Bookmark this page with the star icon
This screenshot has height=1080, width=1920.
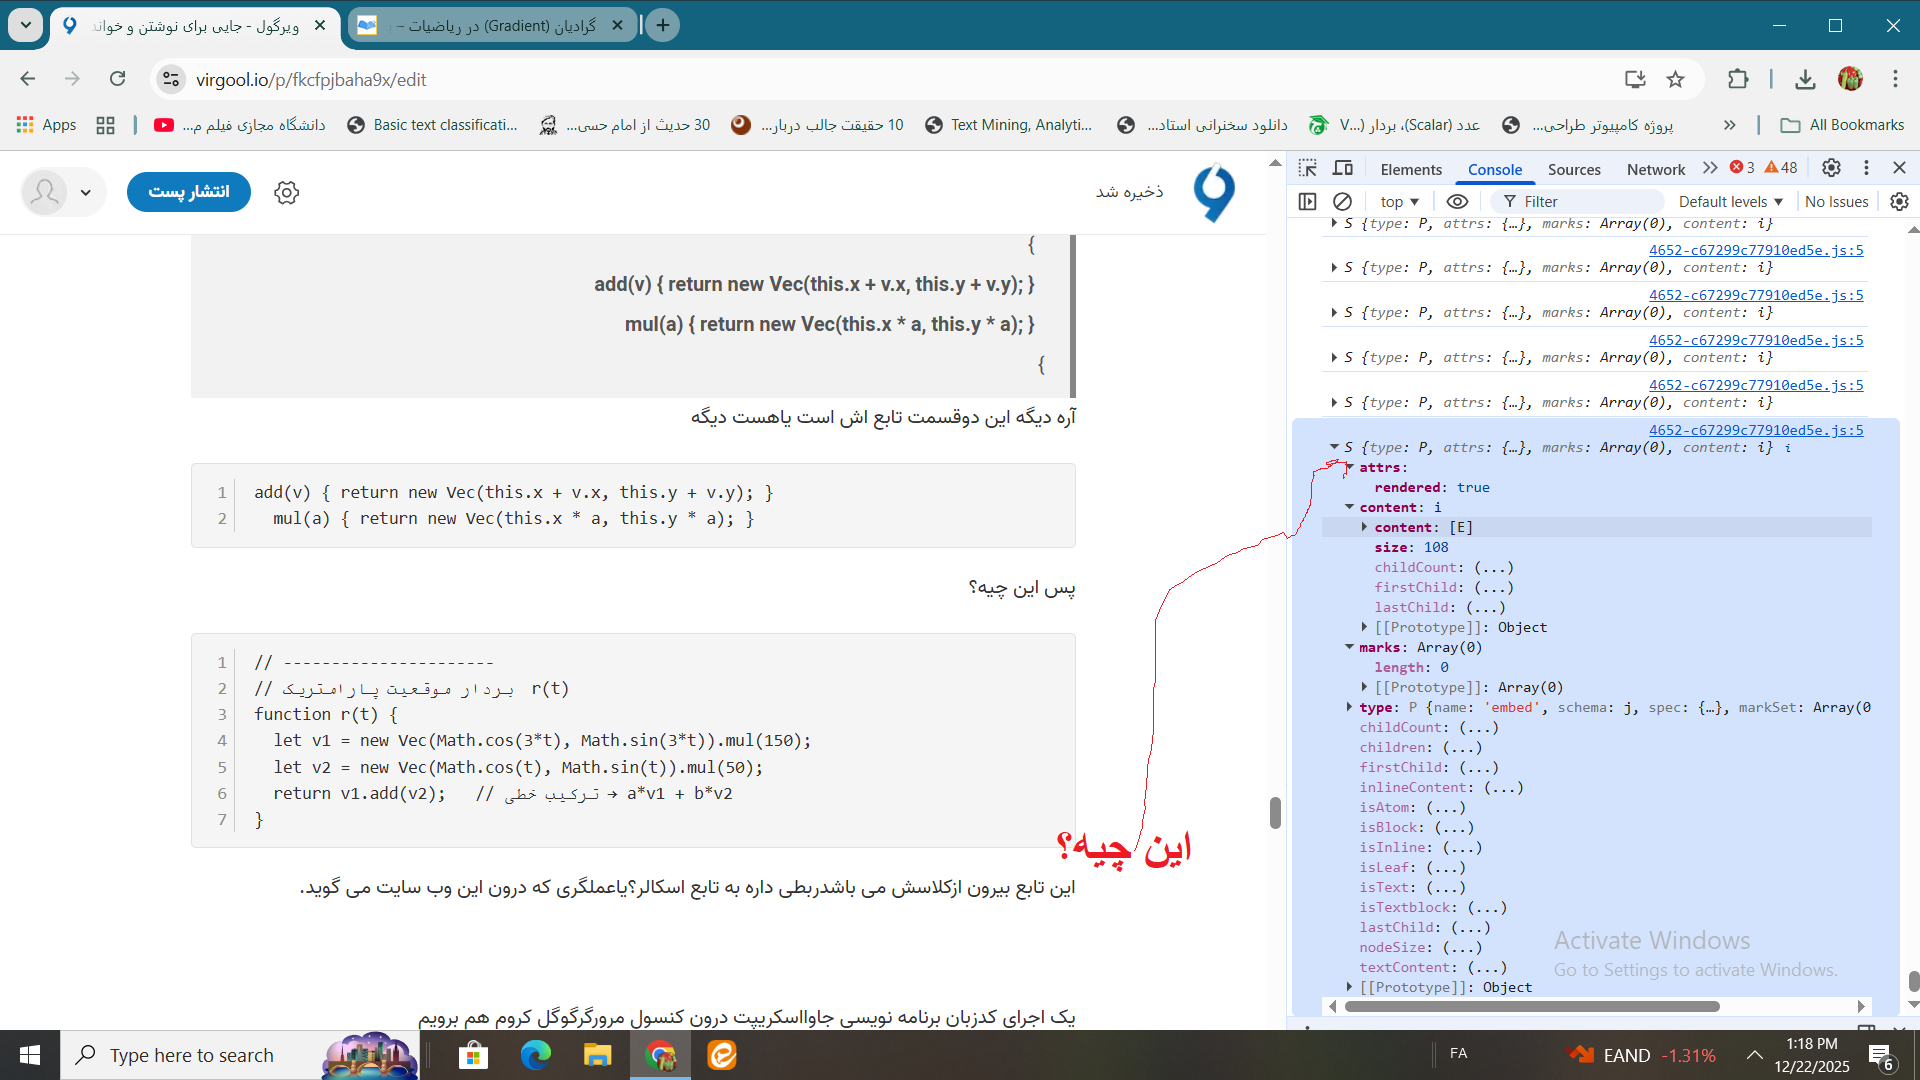click(1676, 79)
